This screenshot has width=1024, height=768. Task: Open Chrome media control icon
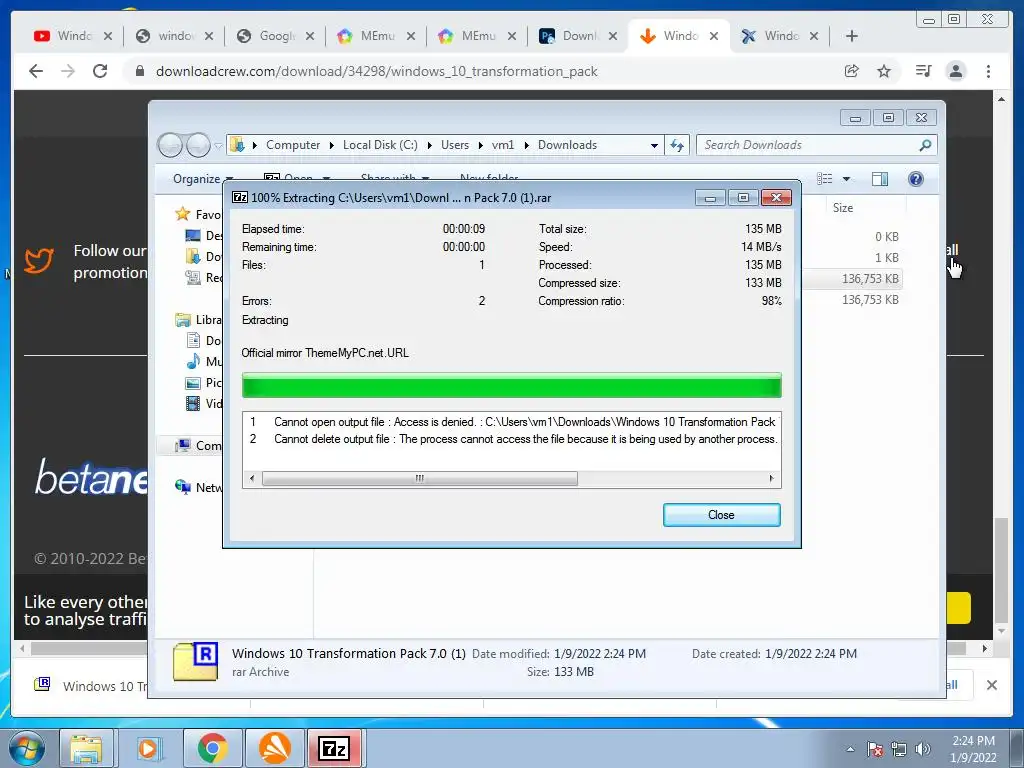(923, 71)
